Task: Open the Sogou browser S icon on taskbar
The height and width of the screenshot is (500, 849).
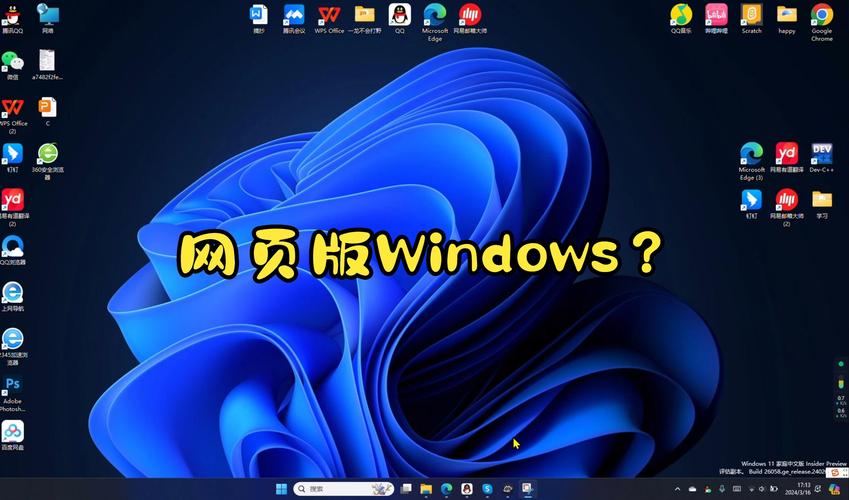Action: pyautogui.click(x=487, y=489)
